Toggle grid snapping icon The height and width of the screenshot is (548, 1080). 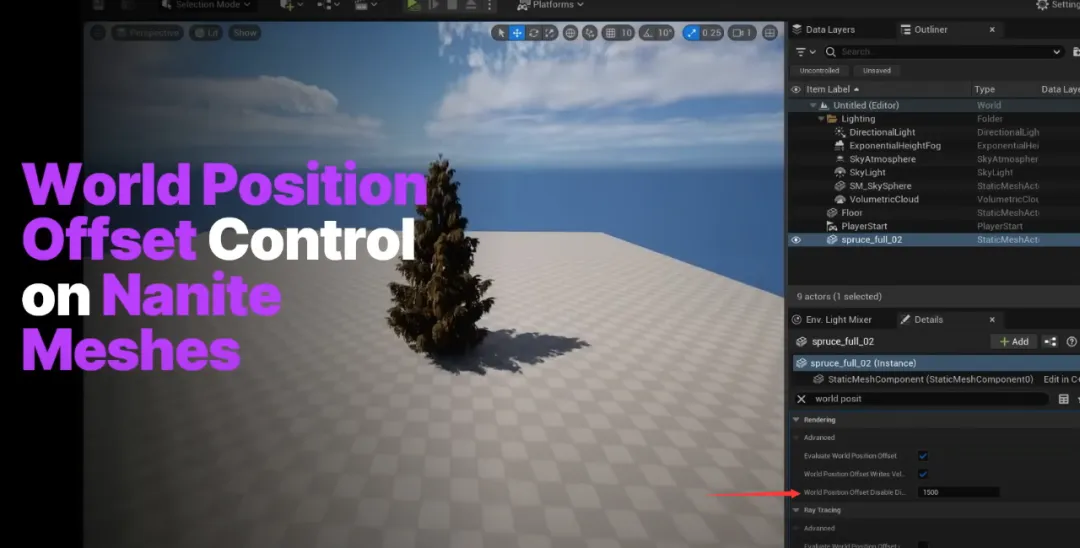click(610, 32)
